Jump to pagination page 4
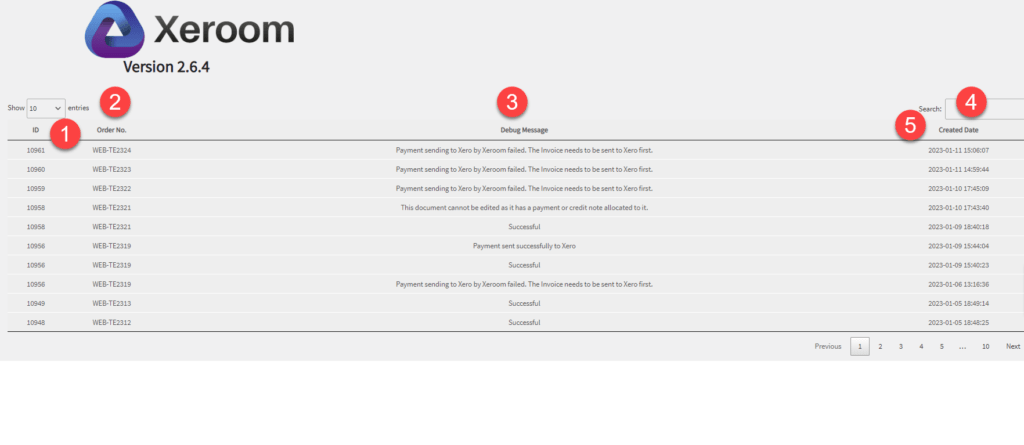The height and width of the screenshot is (445, 1024). (x=921, y=346)
